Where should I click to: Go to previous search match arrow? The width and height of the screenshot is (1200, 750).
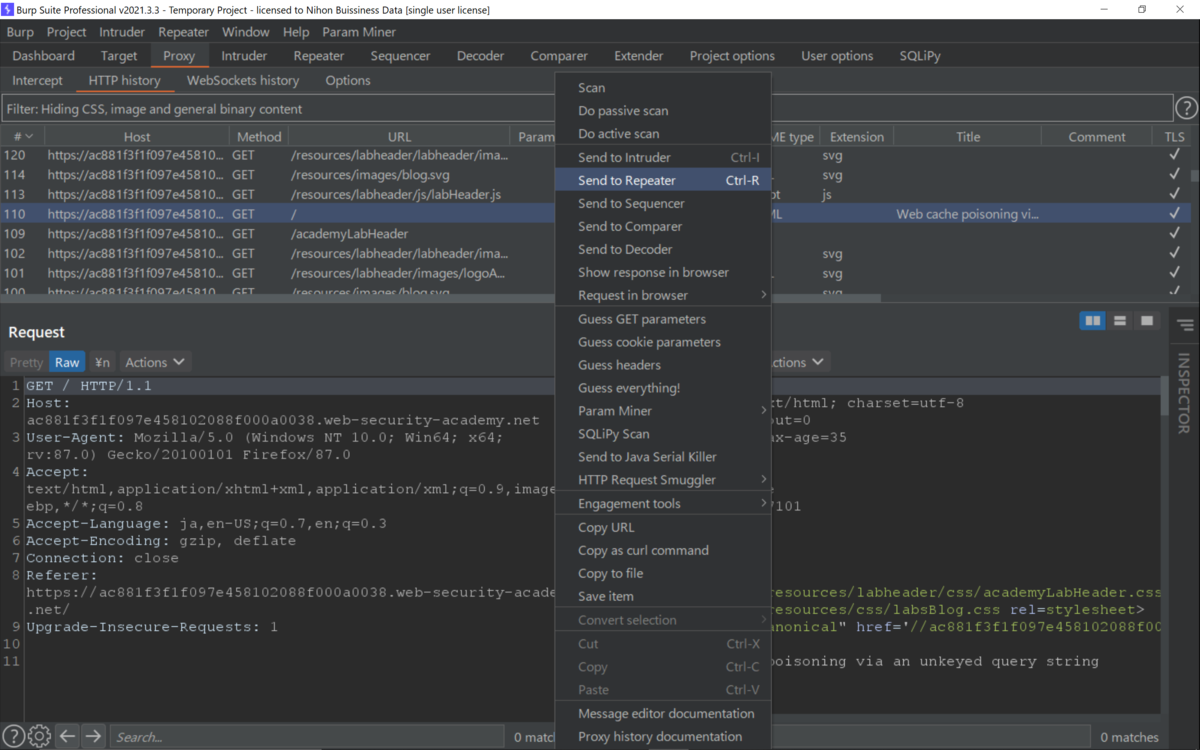(67, 736)
